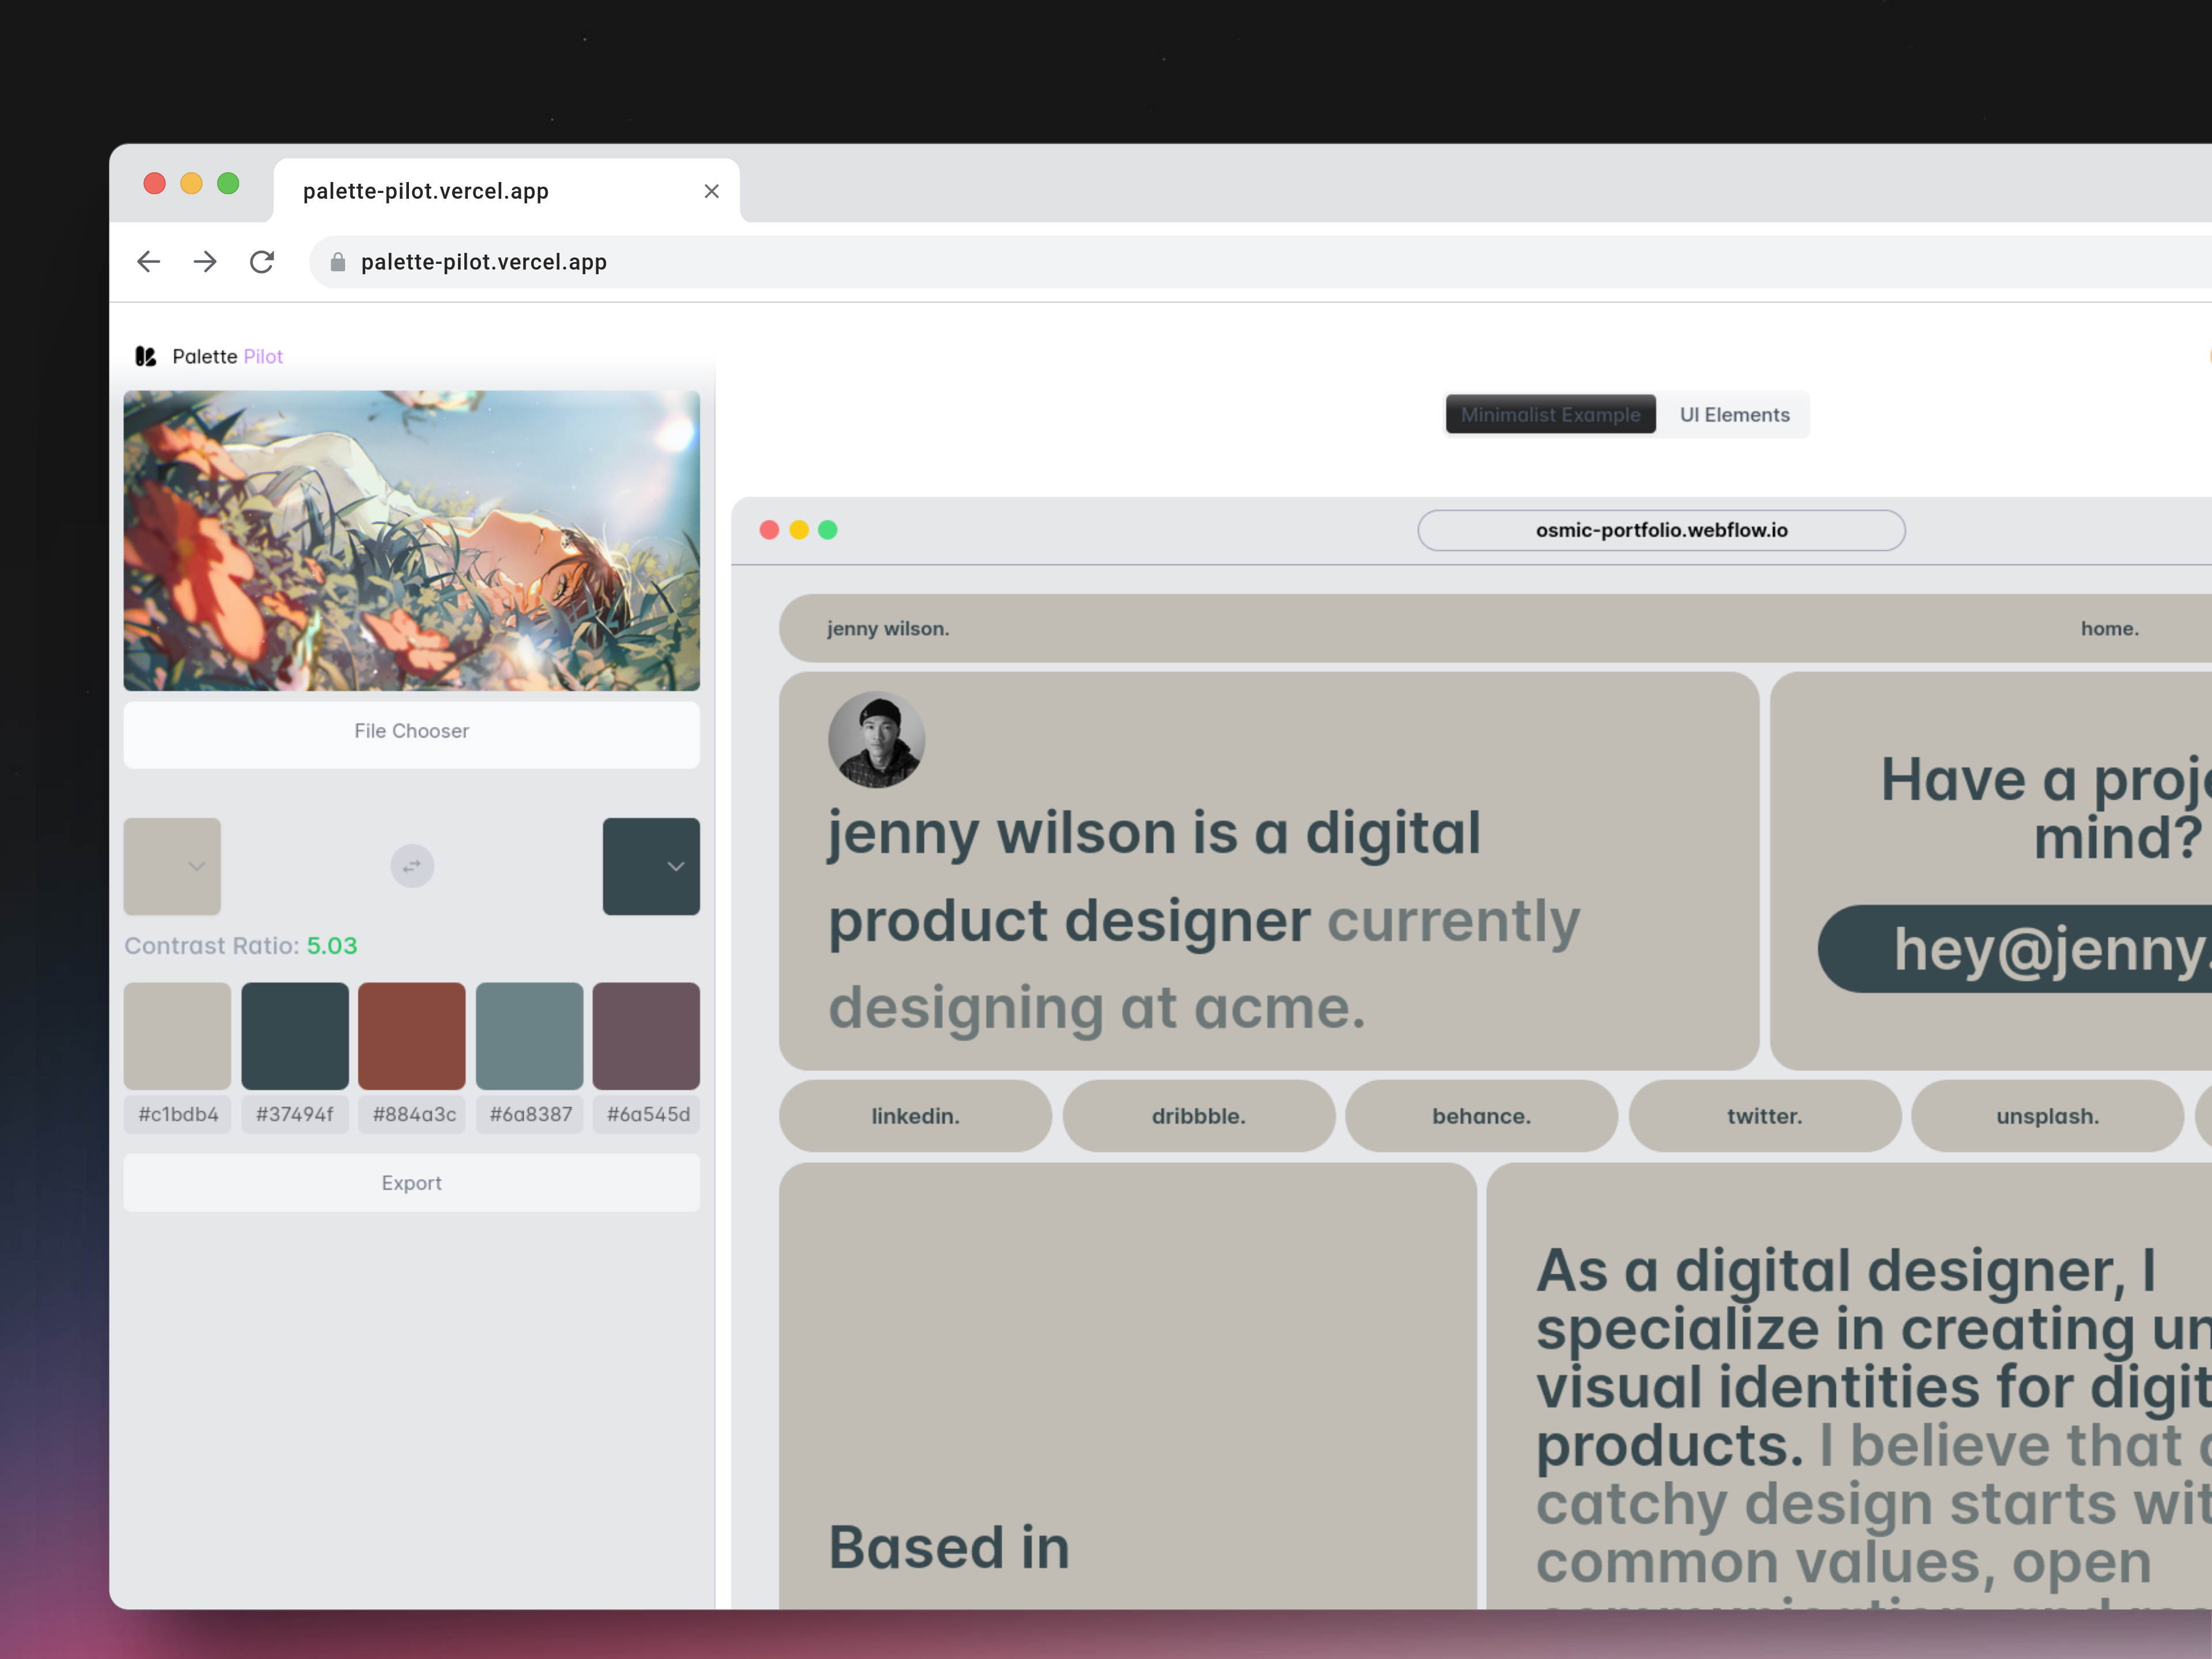Click the Palette Pilot logo icon
The height and width of the screenshot is (1659, 2212).
click(146, 357)
